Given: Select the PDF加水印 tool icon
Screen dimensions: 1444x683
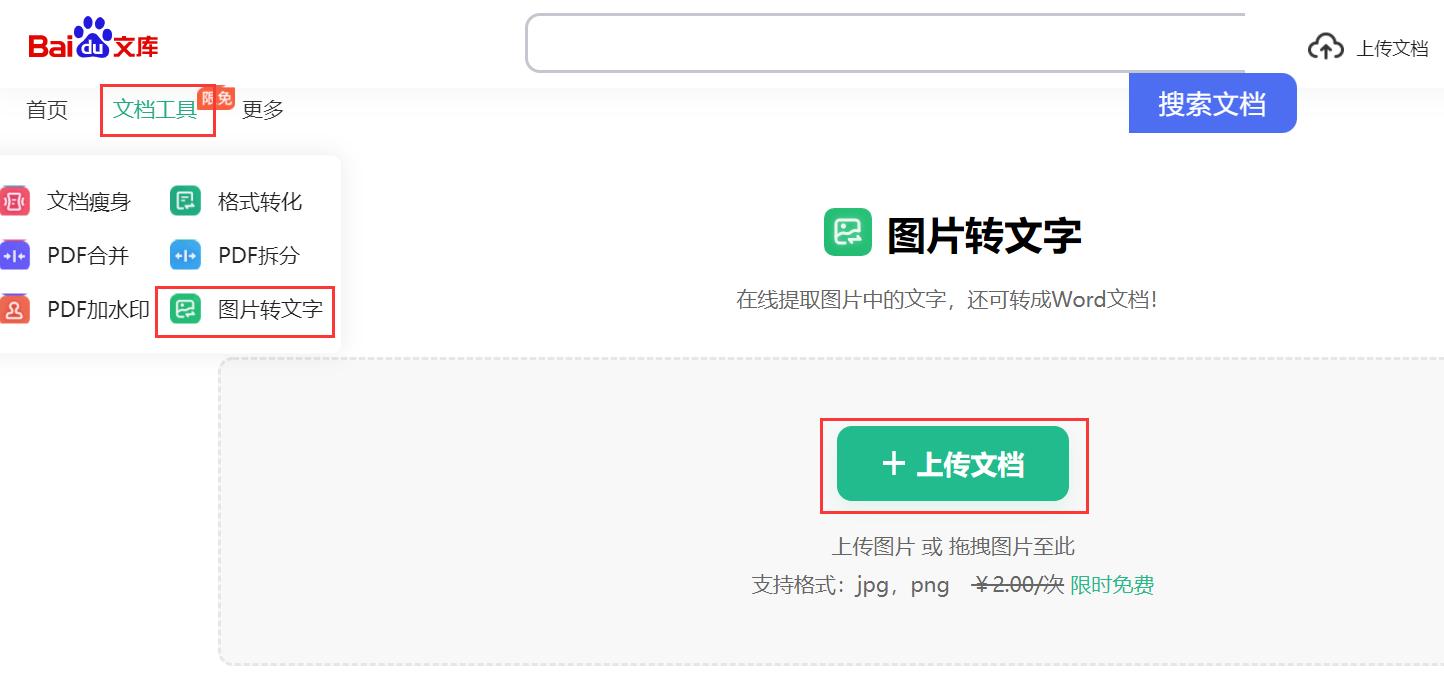Looking at the screenshot, I should coord(13,310).
